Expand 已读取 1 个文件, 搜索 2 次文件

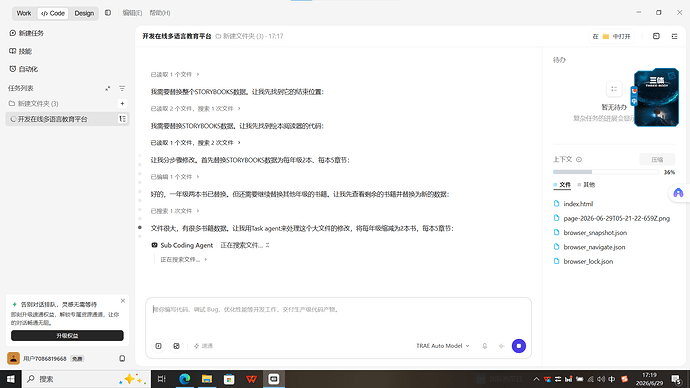[x=195, y=143]
